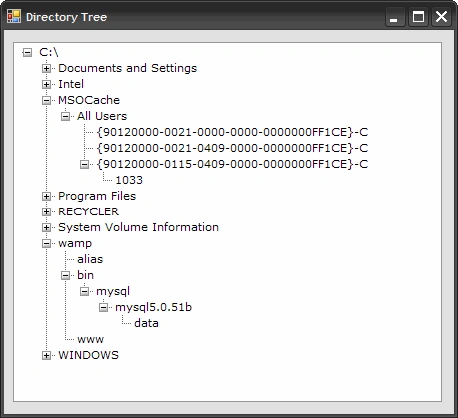Select the wamp folder label

point(75,243)
